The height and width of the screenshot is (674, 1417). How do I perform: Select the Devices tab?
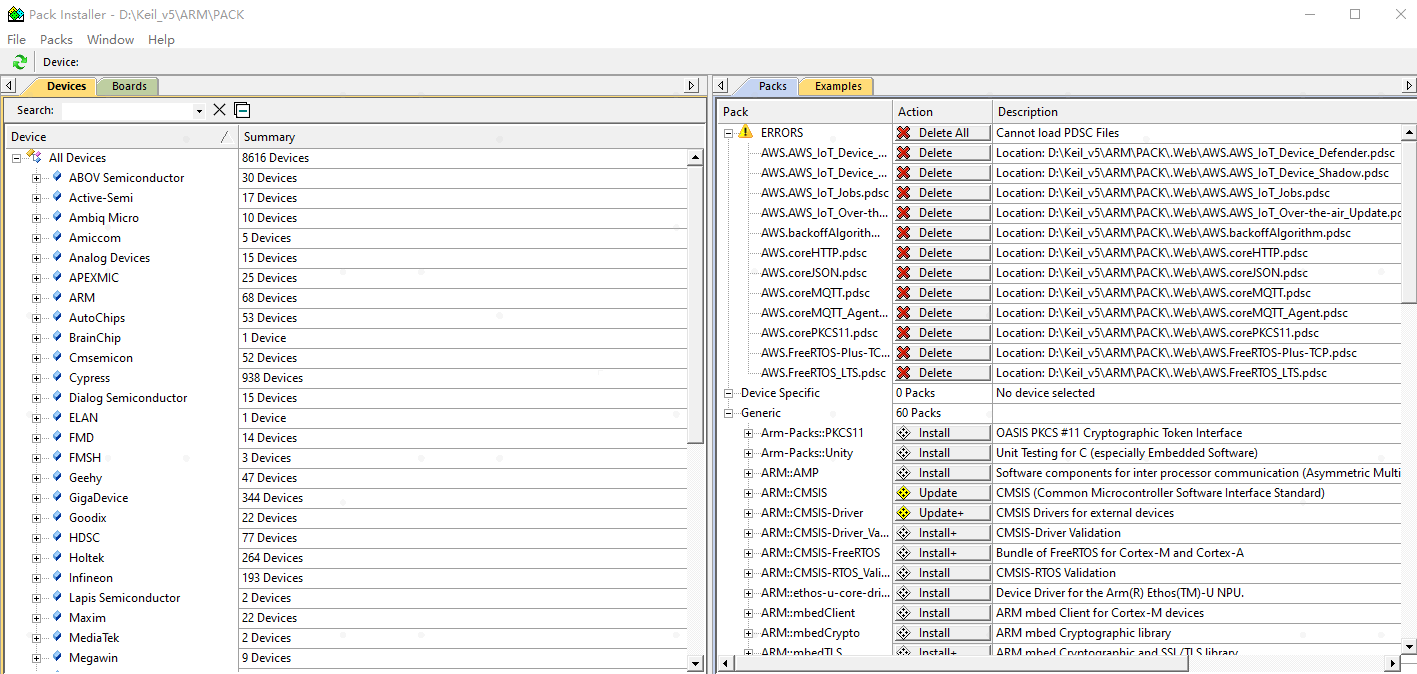click(66, 86)
